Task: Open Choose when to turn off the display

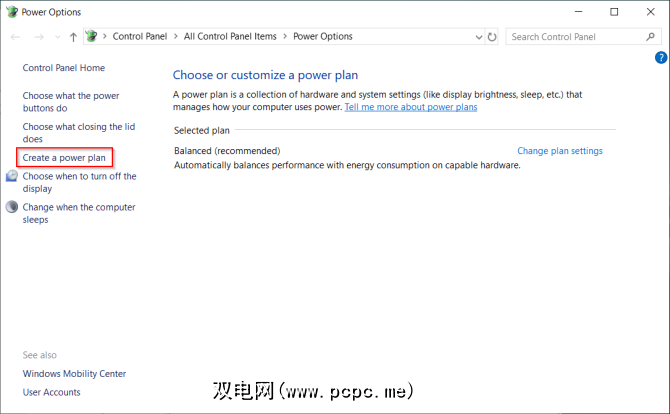Action: point(79,182)
